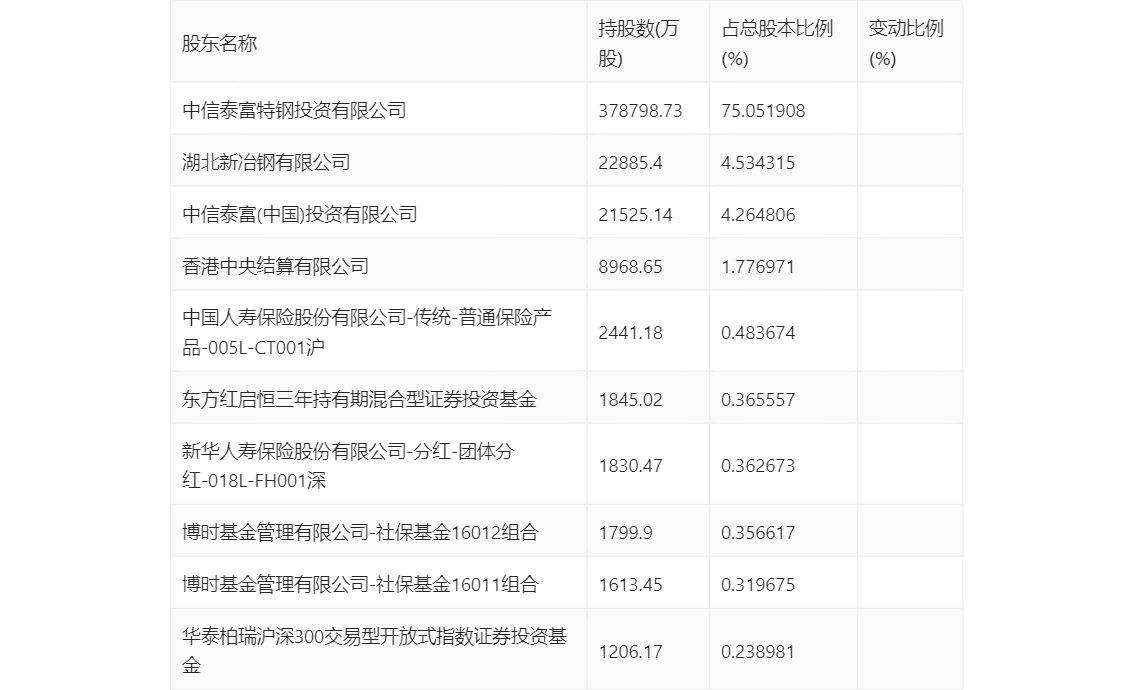Screen dimensions: 1134x690
Task: Select shareholder 新华人寿保险股份有限公司-分红-团体分红
Action: click(x=348, y=465)
